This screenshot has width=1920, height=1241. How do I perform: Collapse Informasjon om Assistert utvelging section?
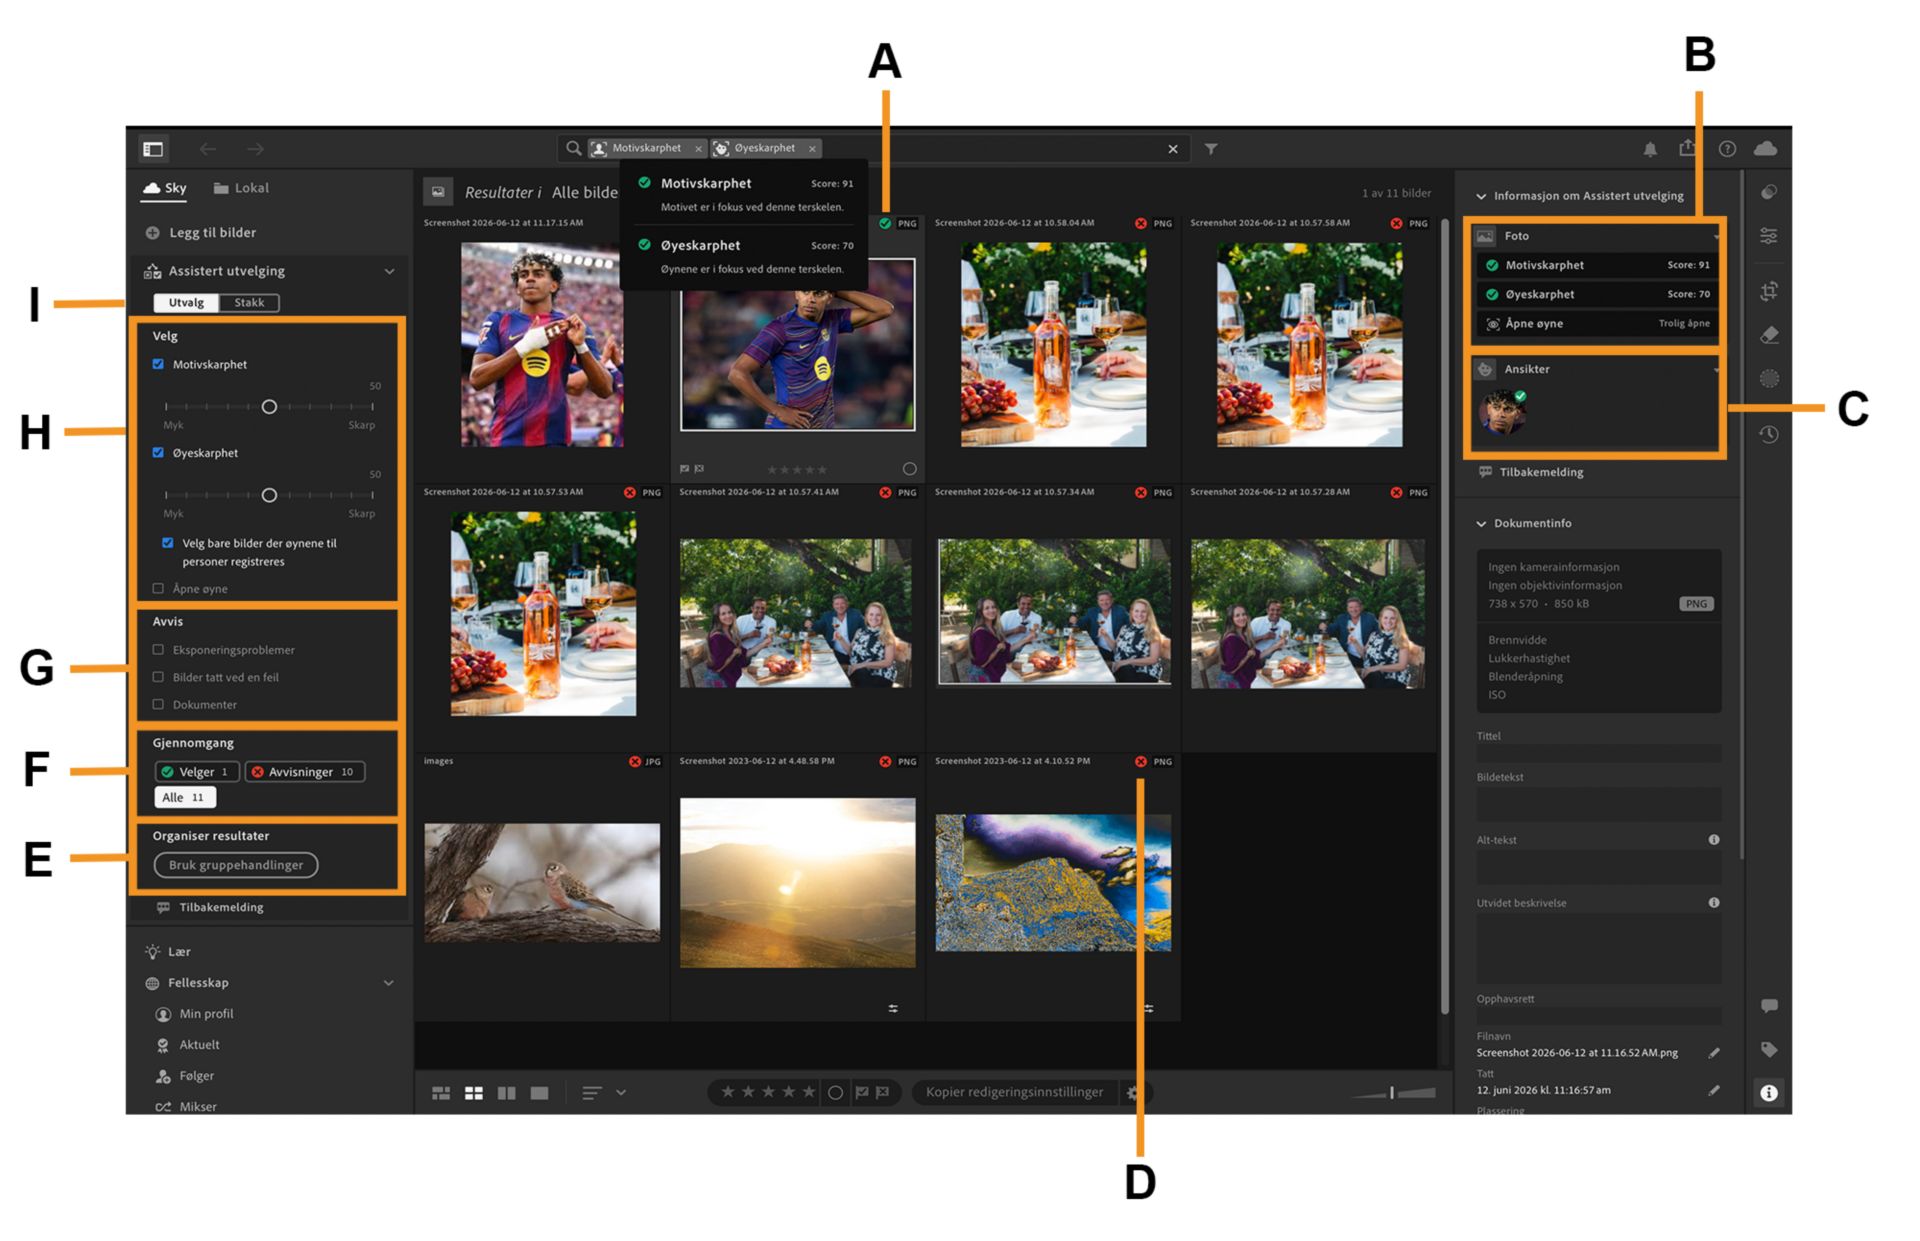(1481, 196)
